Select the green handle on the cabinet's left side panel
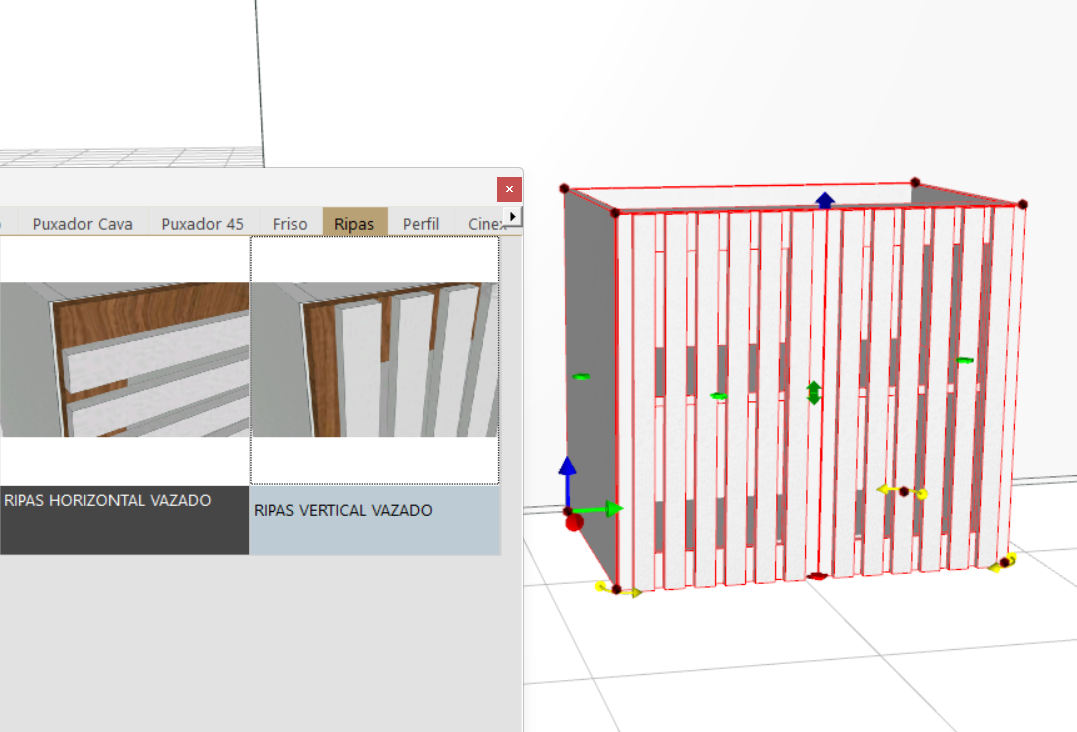Image resolution: width=1077 pixels, height=732 pixels. coord(581,377)
